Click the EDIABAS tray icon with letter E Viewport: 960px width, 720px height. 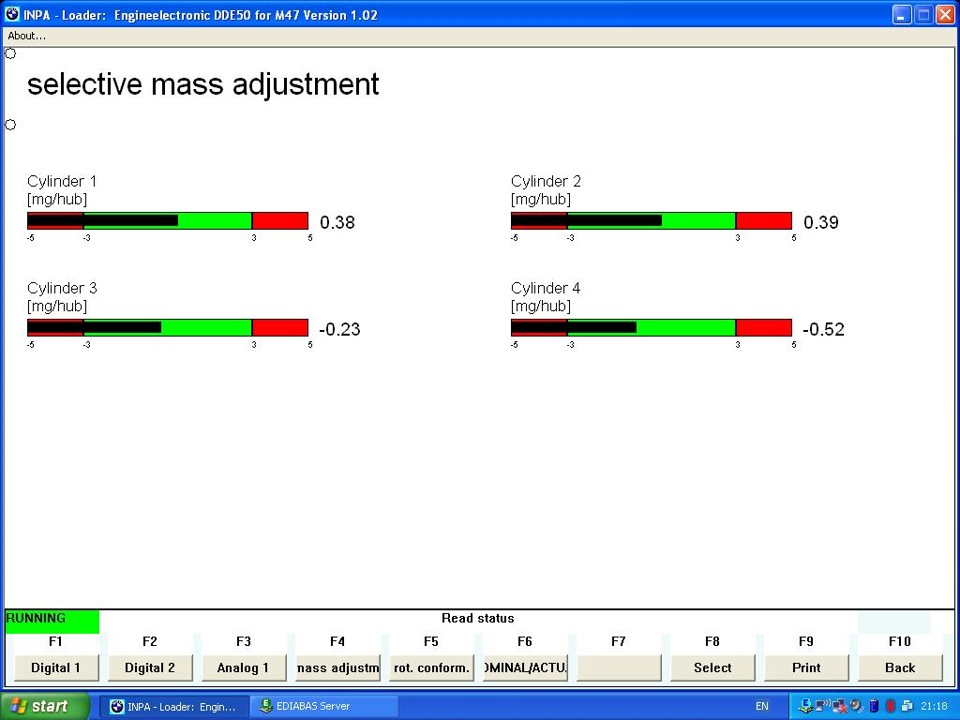806,706
